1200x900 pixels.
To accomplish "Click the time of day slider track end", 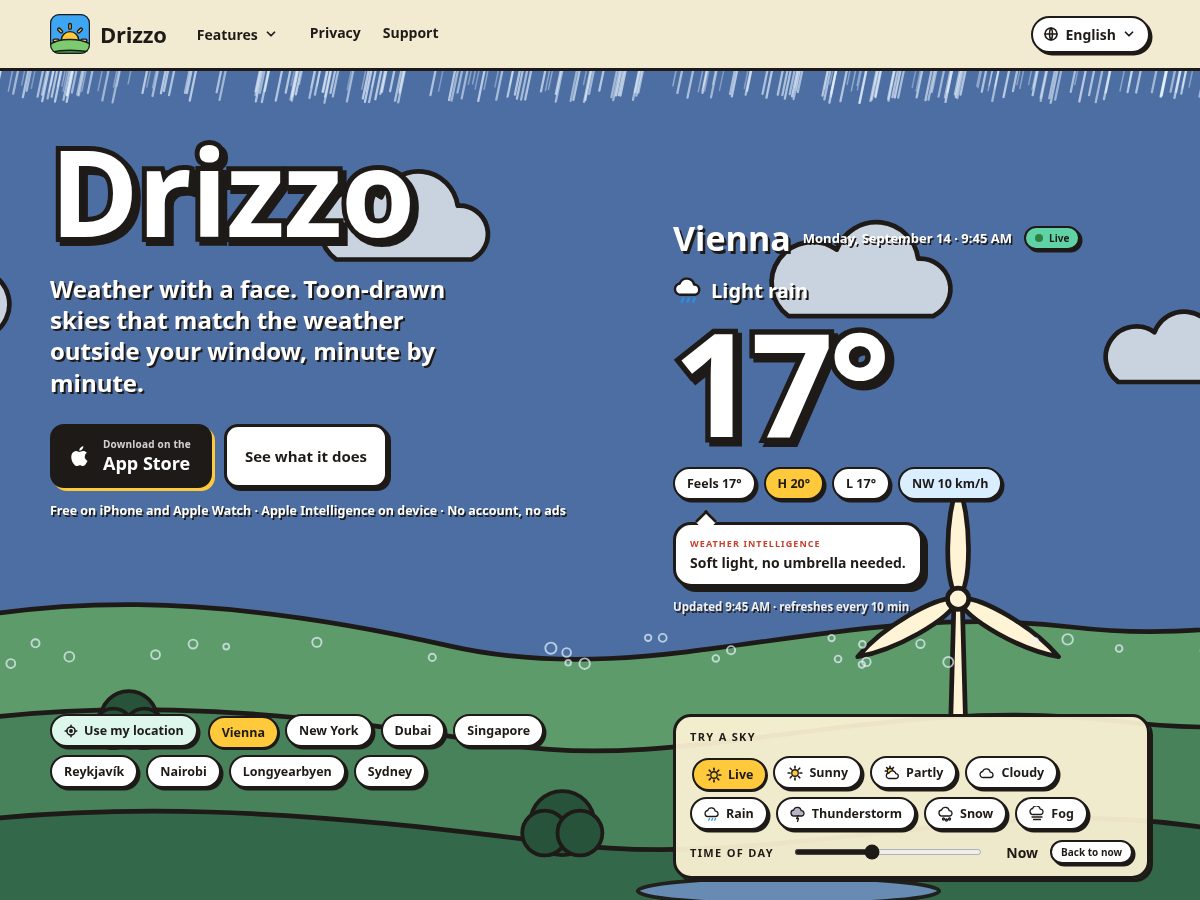I will point(979,852).
